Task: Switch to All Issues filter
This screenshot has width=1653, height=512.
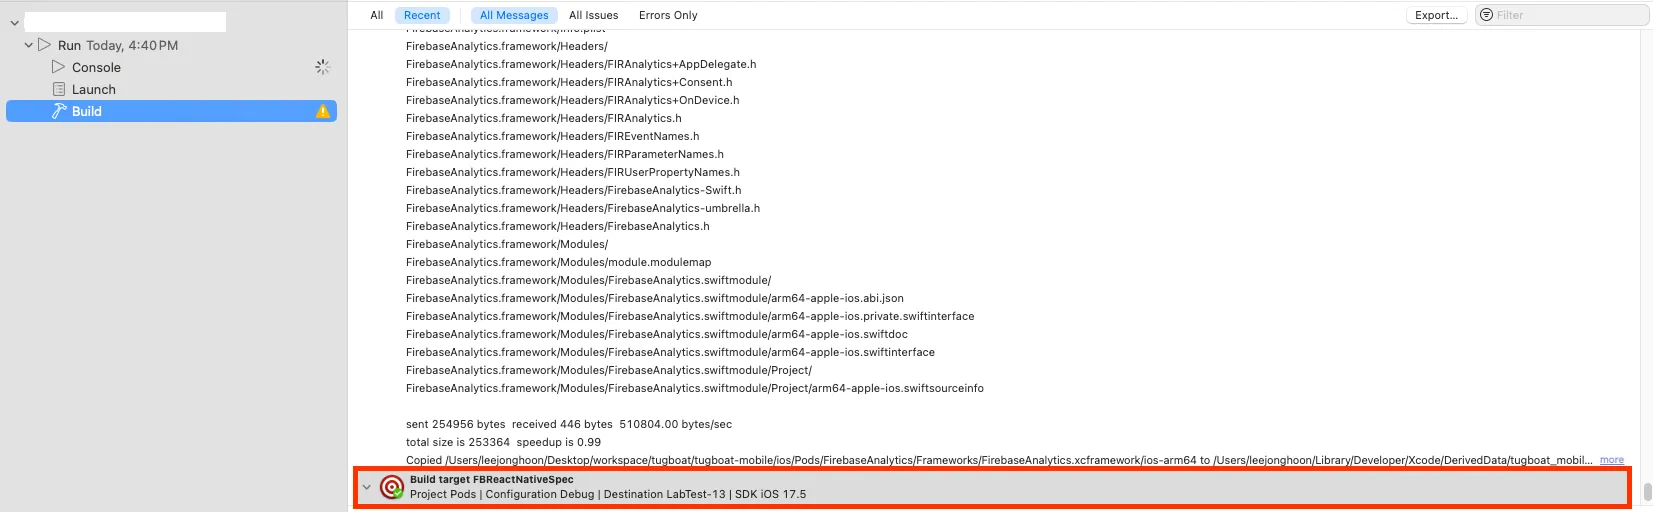Action: pos(593,15)
